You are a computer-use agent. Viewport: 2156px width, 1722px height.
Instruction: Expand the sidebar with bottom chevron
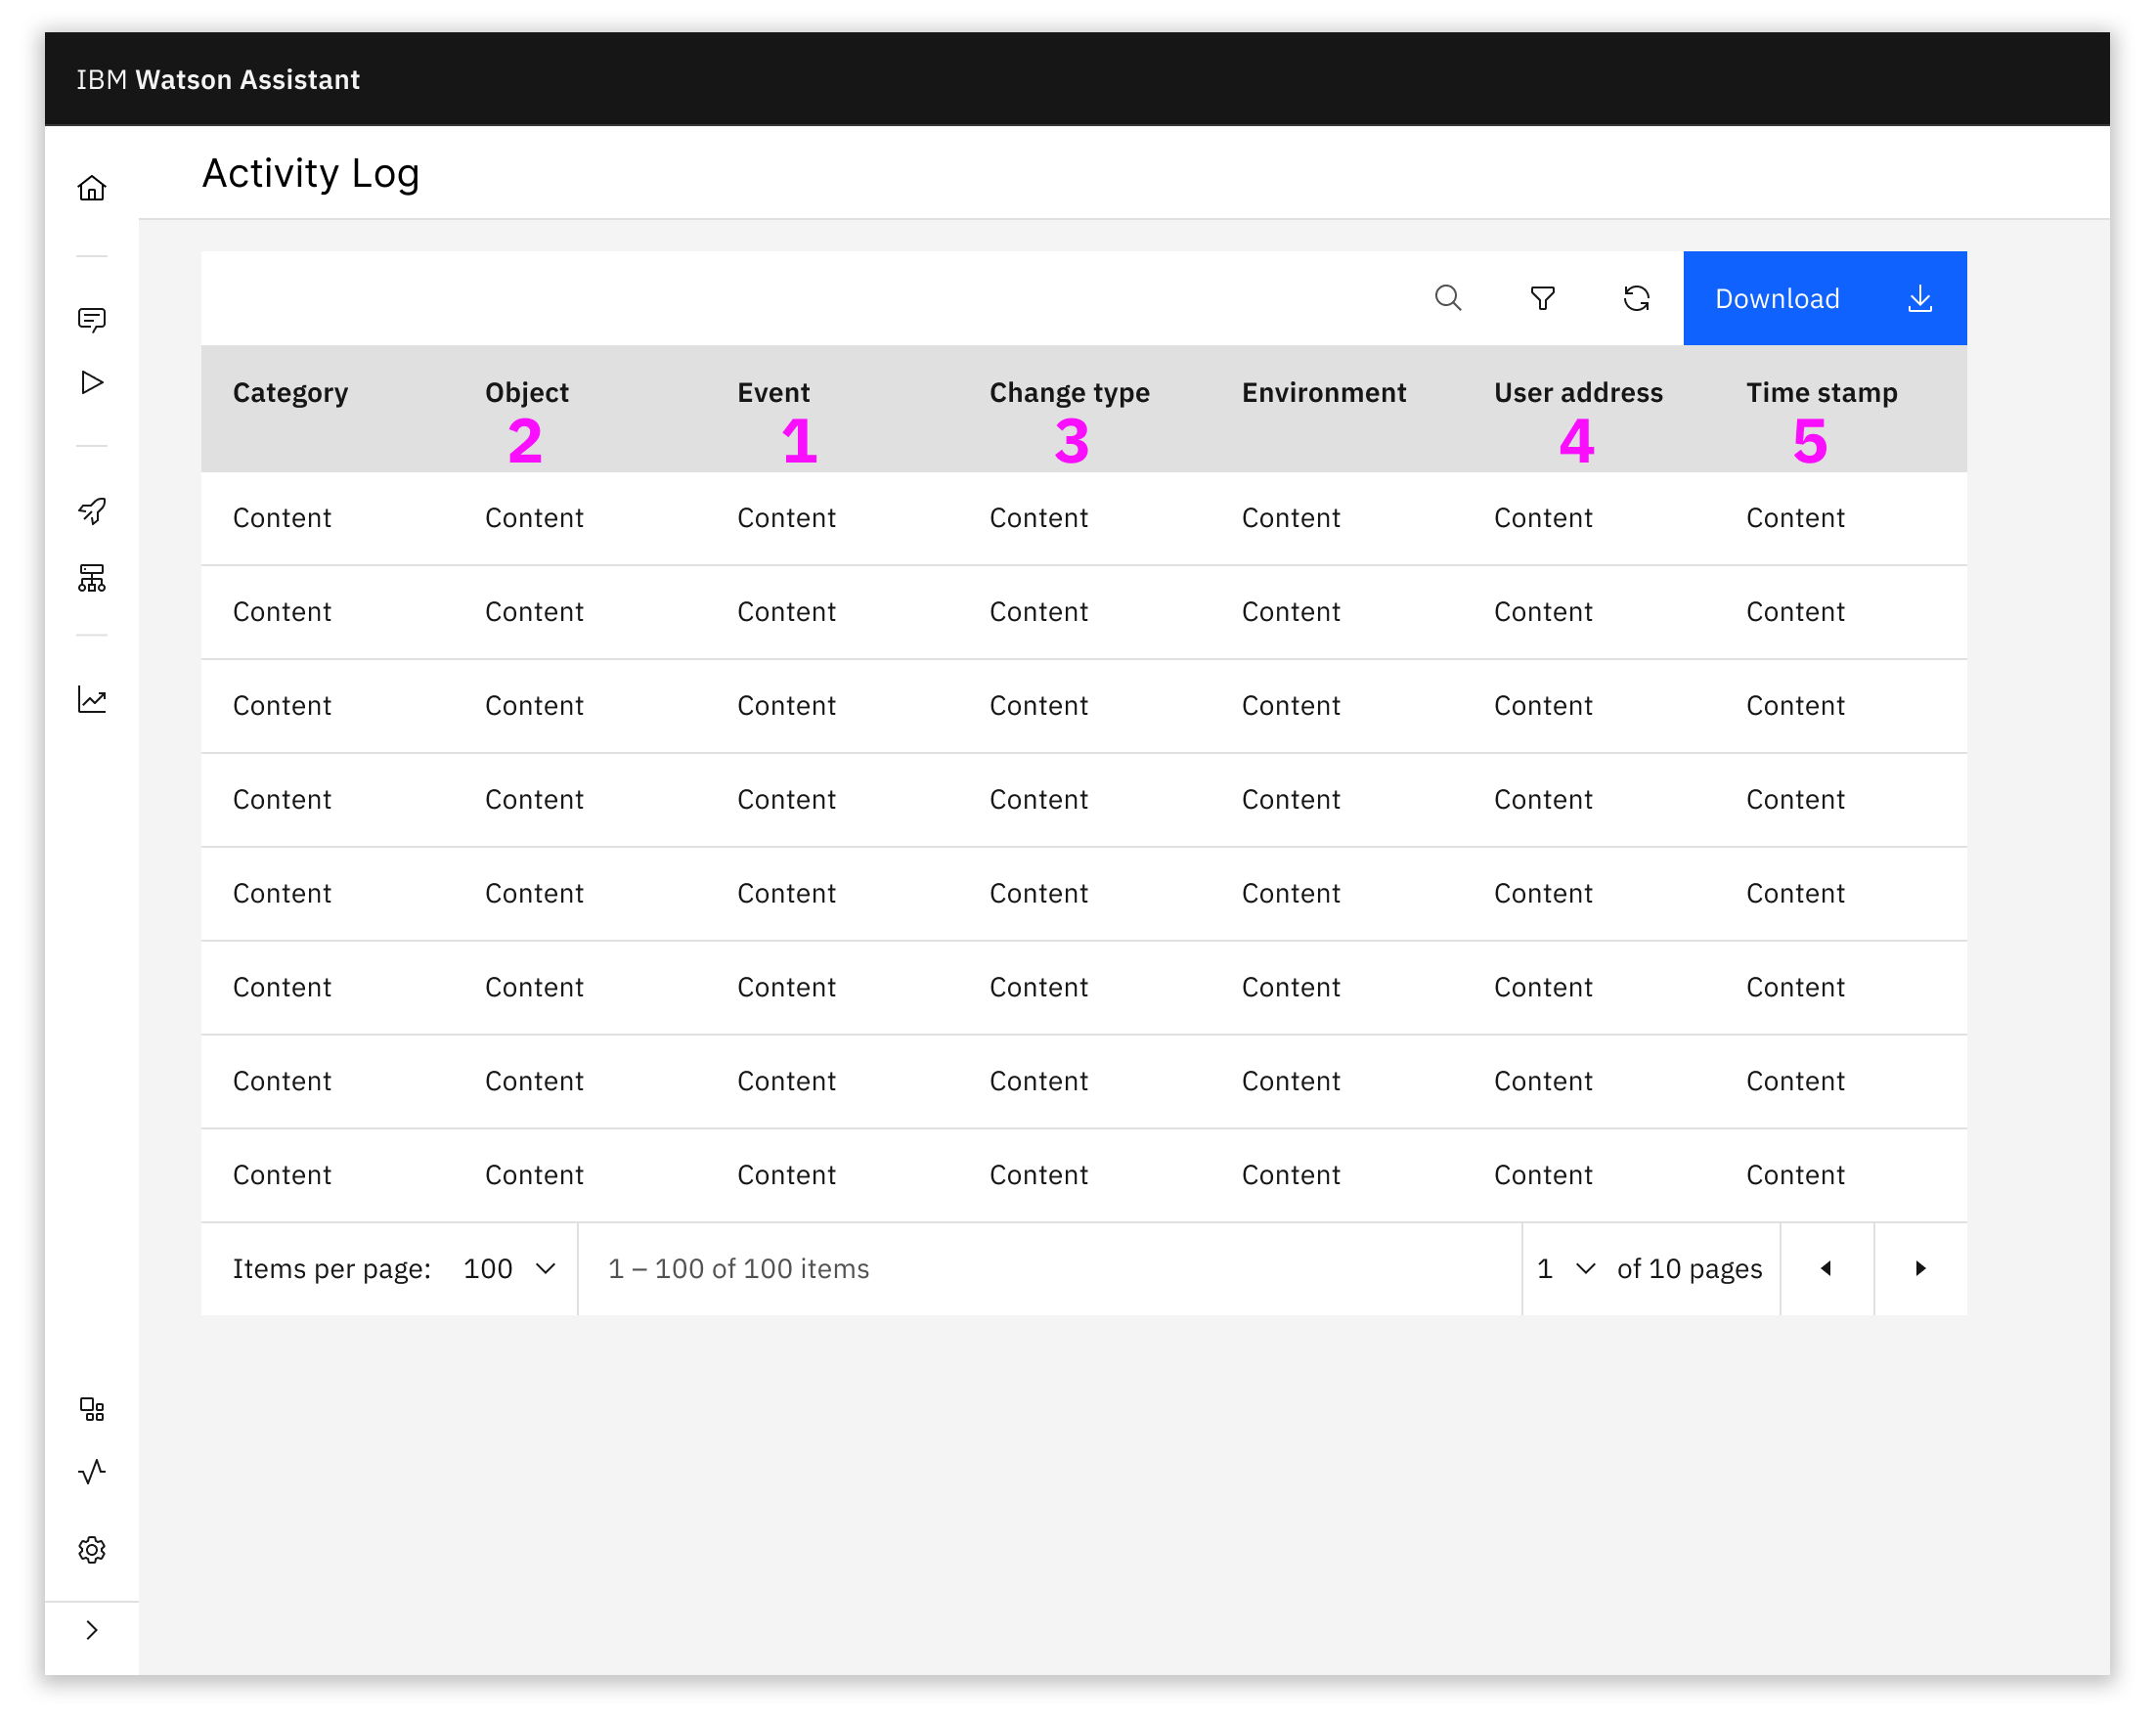[92, 1630]
